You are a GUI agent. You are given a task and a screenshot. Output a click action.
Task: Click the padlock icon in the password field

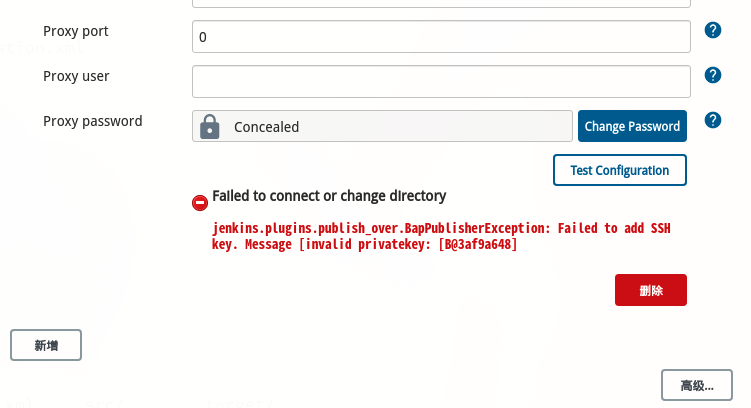209,126
